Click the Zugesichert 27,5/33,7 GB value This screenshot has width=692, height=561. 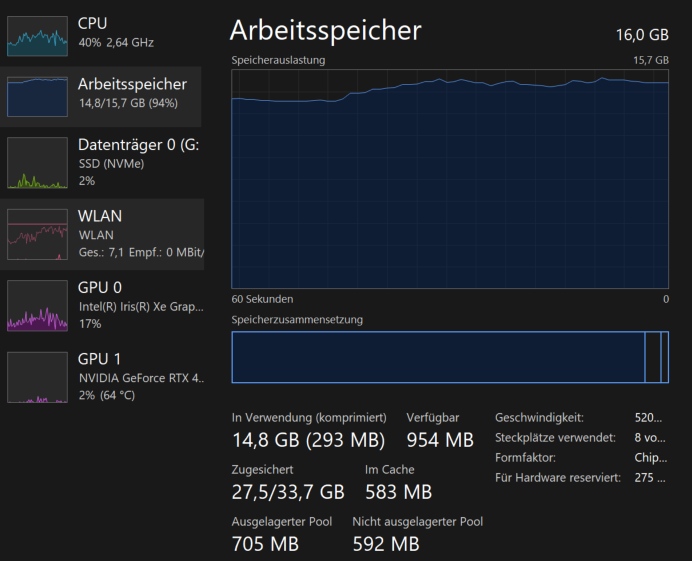point(288,492)
